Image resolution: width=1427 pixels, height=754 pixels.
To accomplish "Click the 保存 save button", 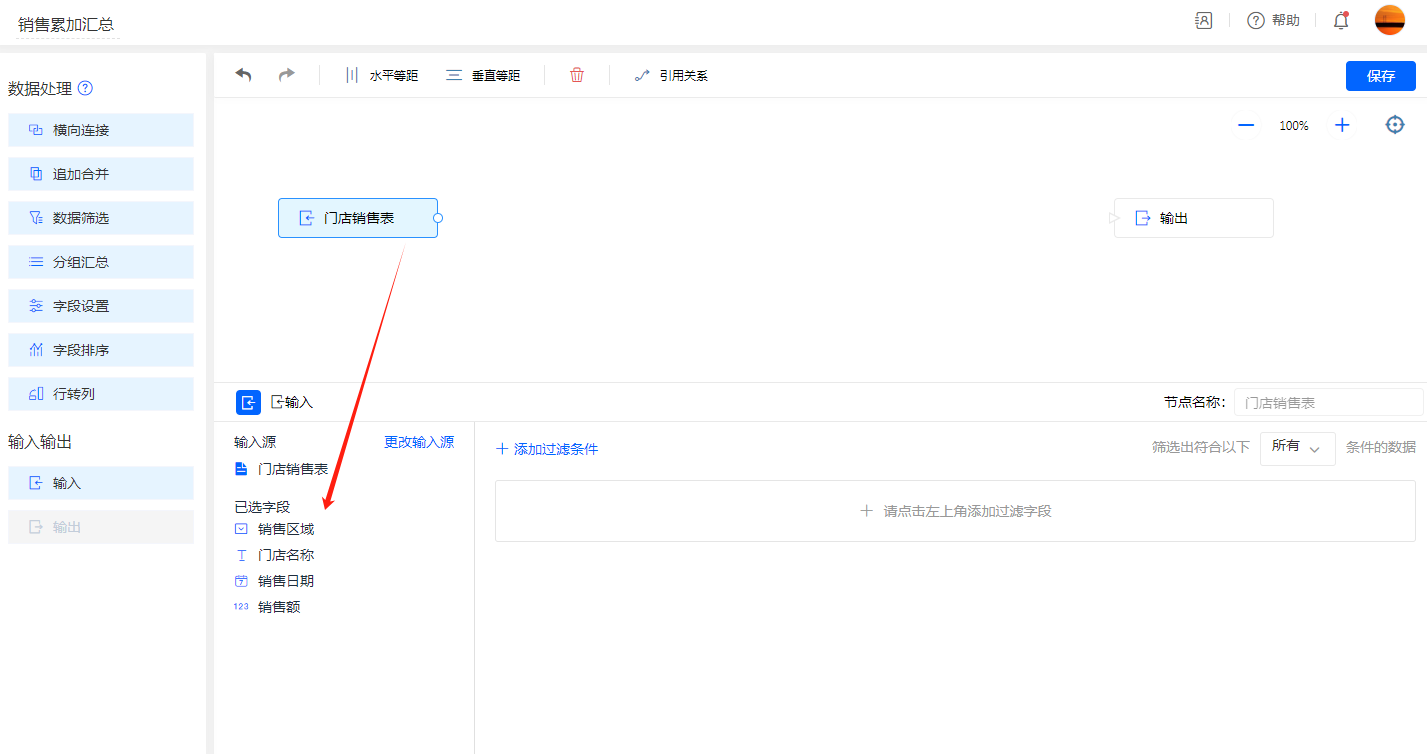I will coord(1380,76).
